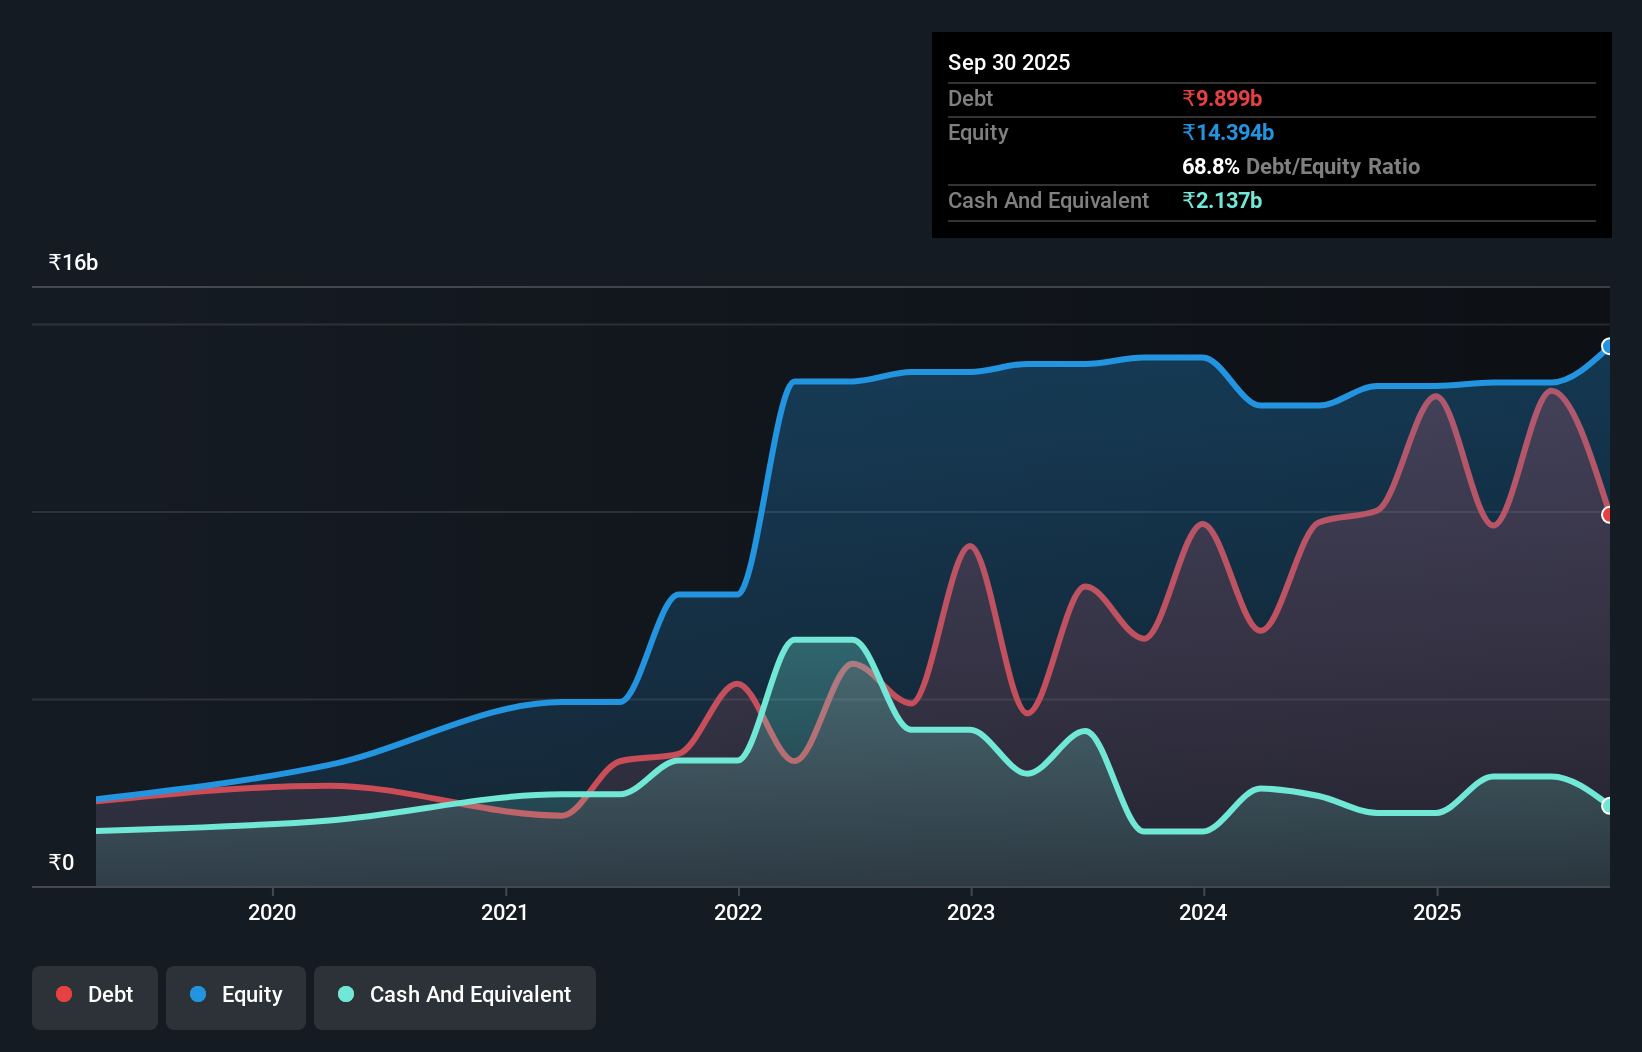Click the blue Equity dot in the legend

199,994
